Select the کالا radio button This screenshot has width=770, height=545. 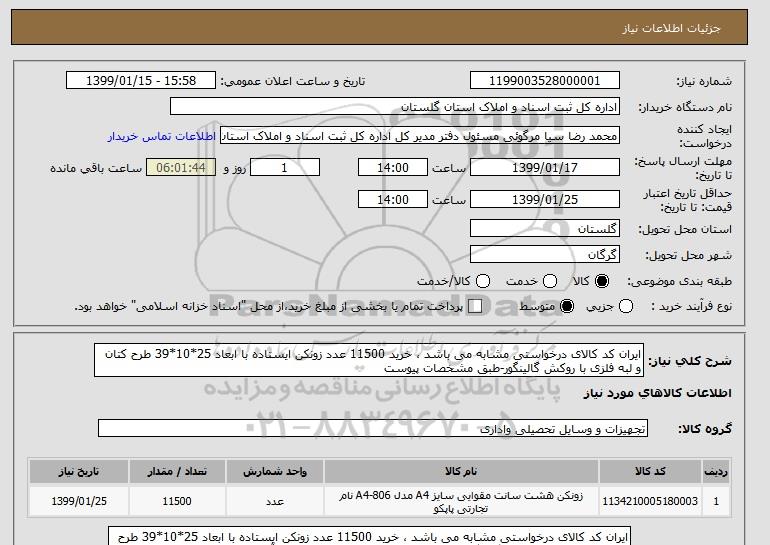coord(601,281)
